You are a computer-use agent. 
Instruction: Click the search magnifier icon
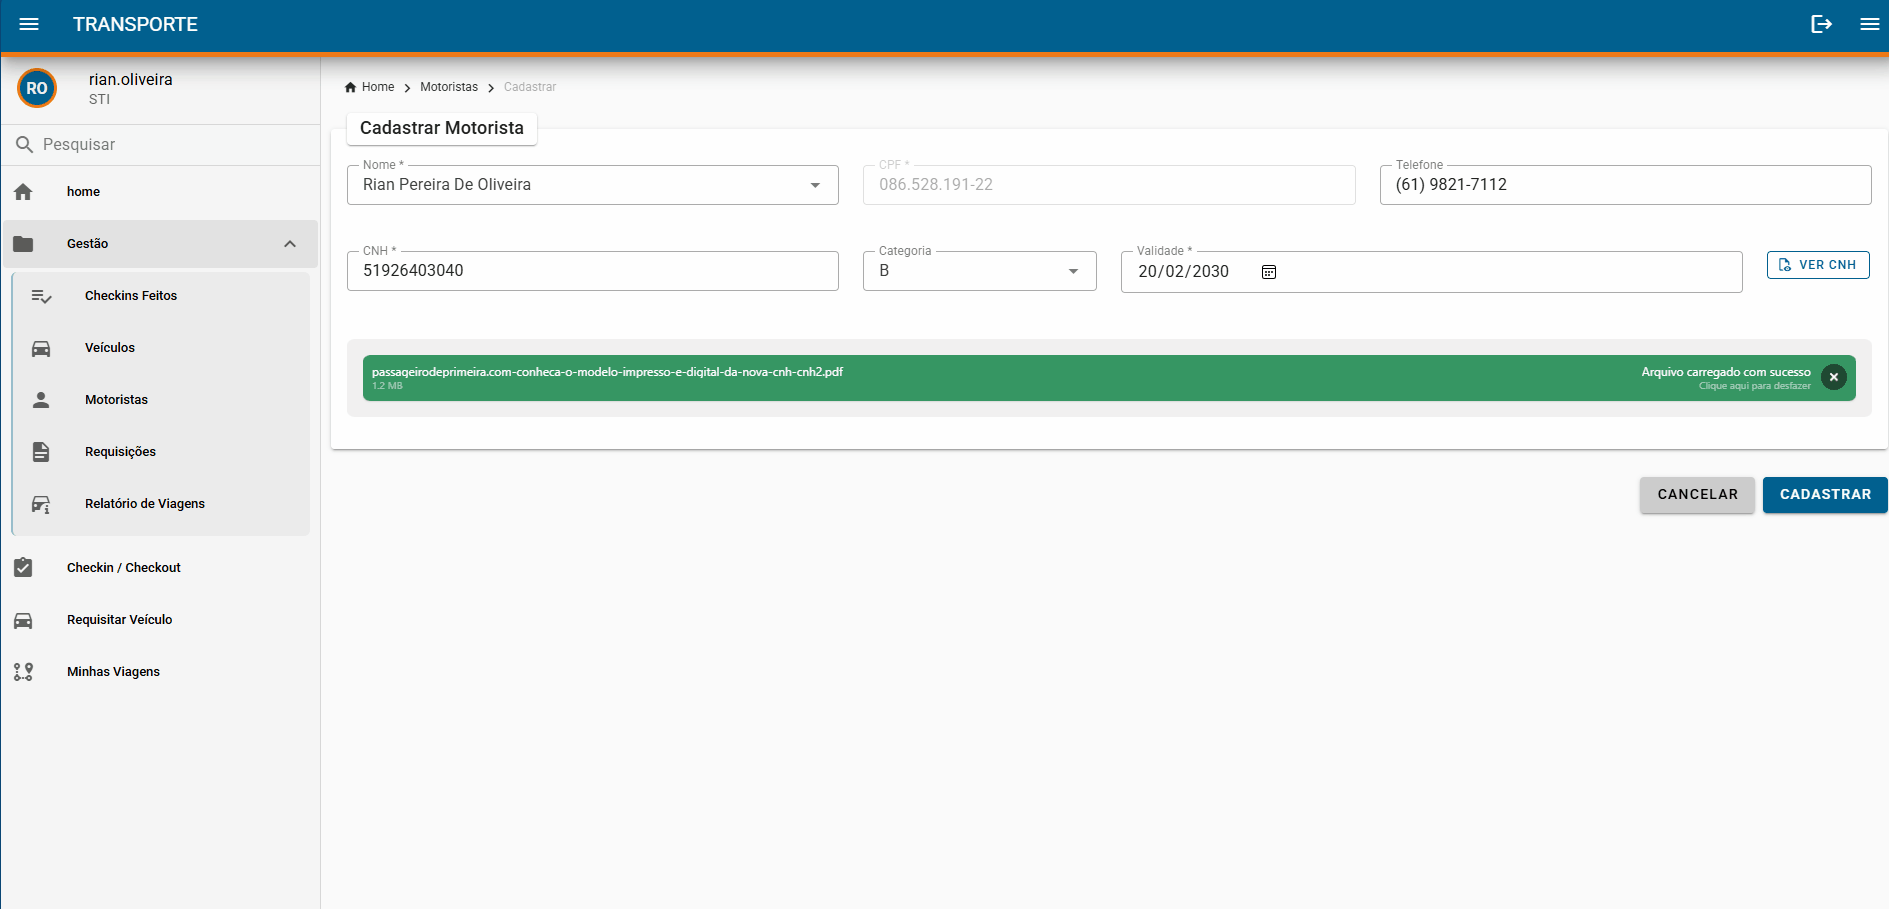25,145
